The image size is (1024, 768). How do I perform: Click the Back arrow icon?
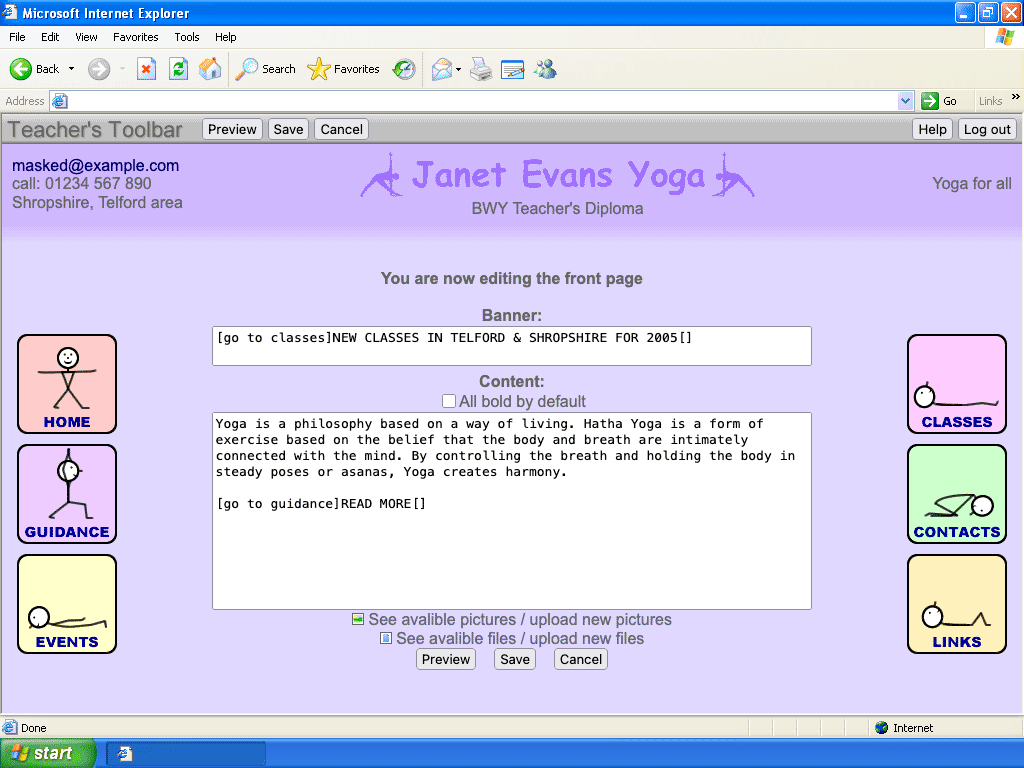point(21,69)
